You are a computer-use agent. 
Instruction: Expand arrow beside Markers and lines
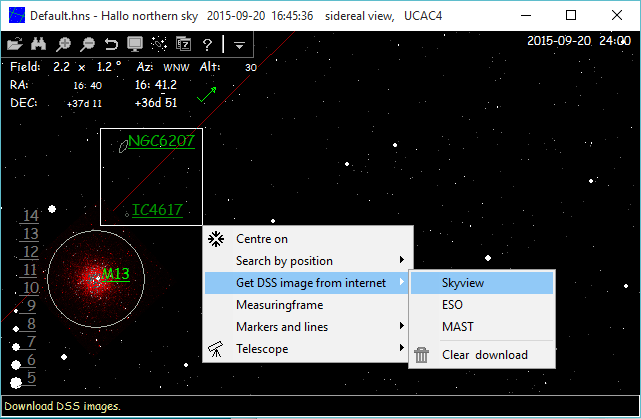coord(402,326)
